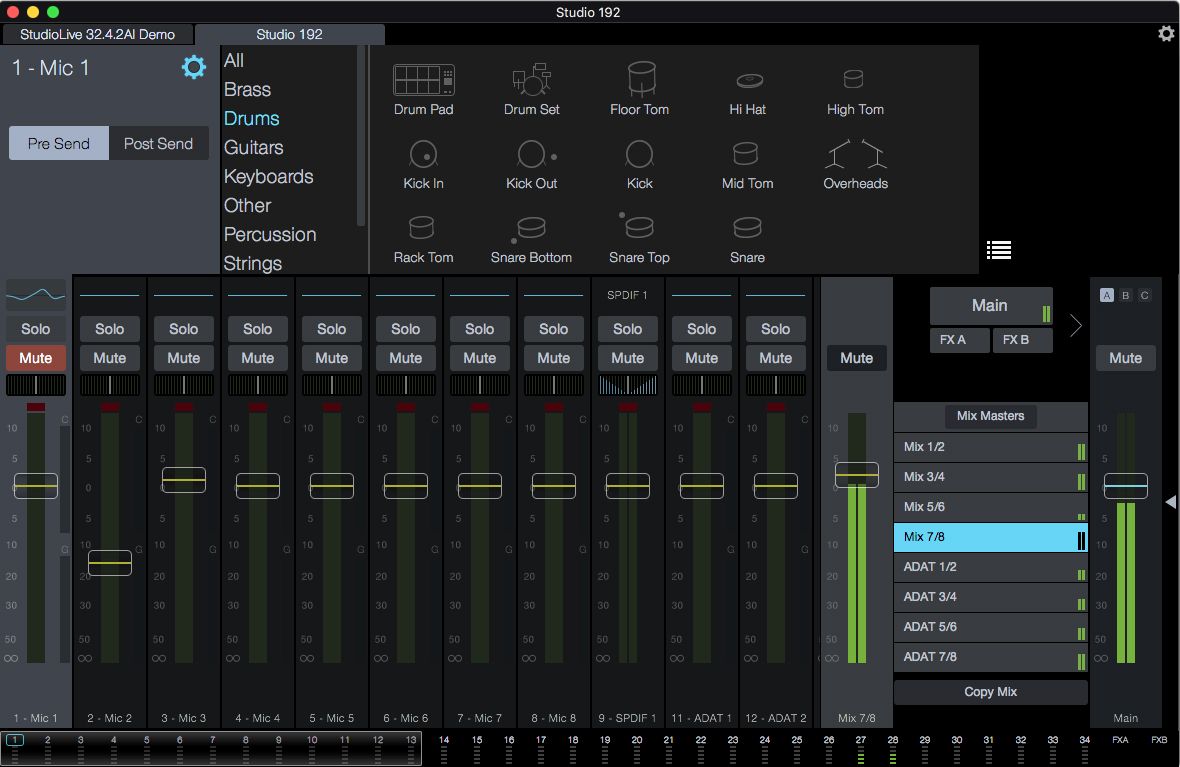Solo the ADAT 2 channel

pyautogui.click(x=776, y=329)
